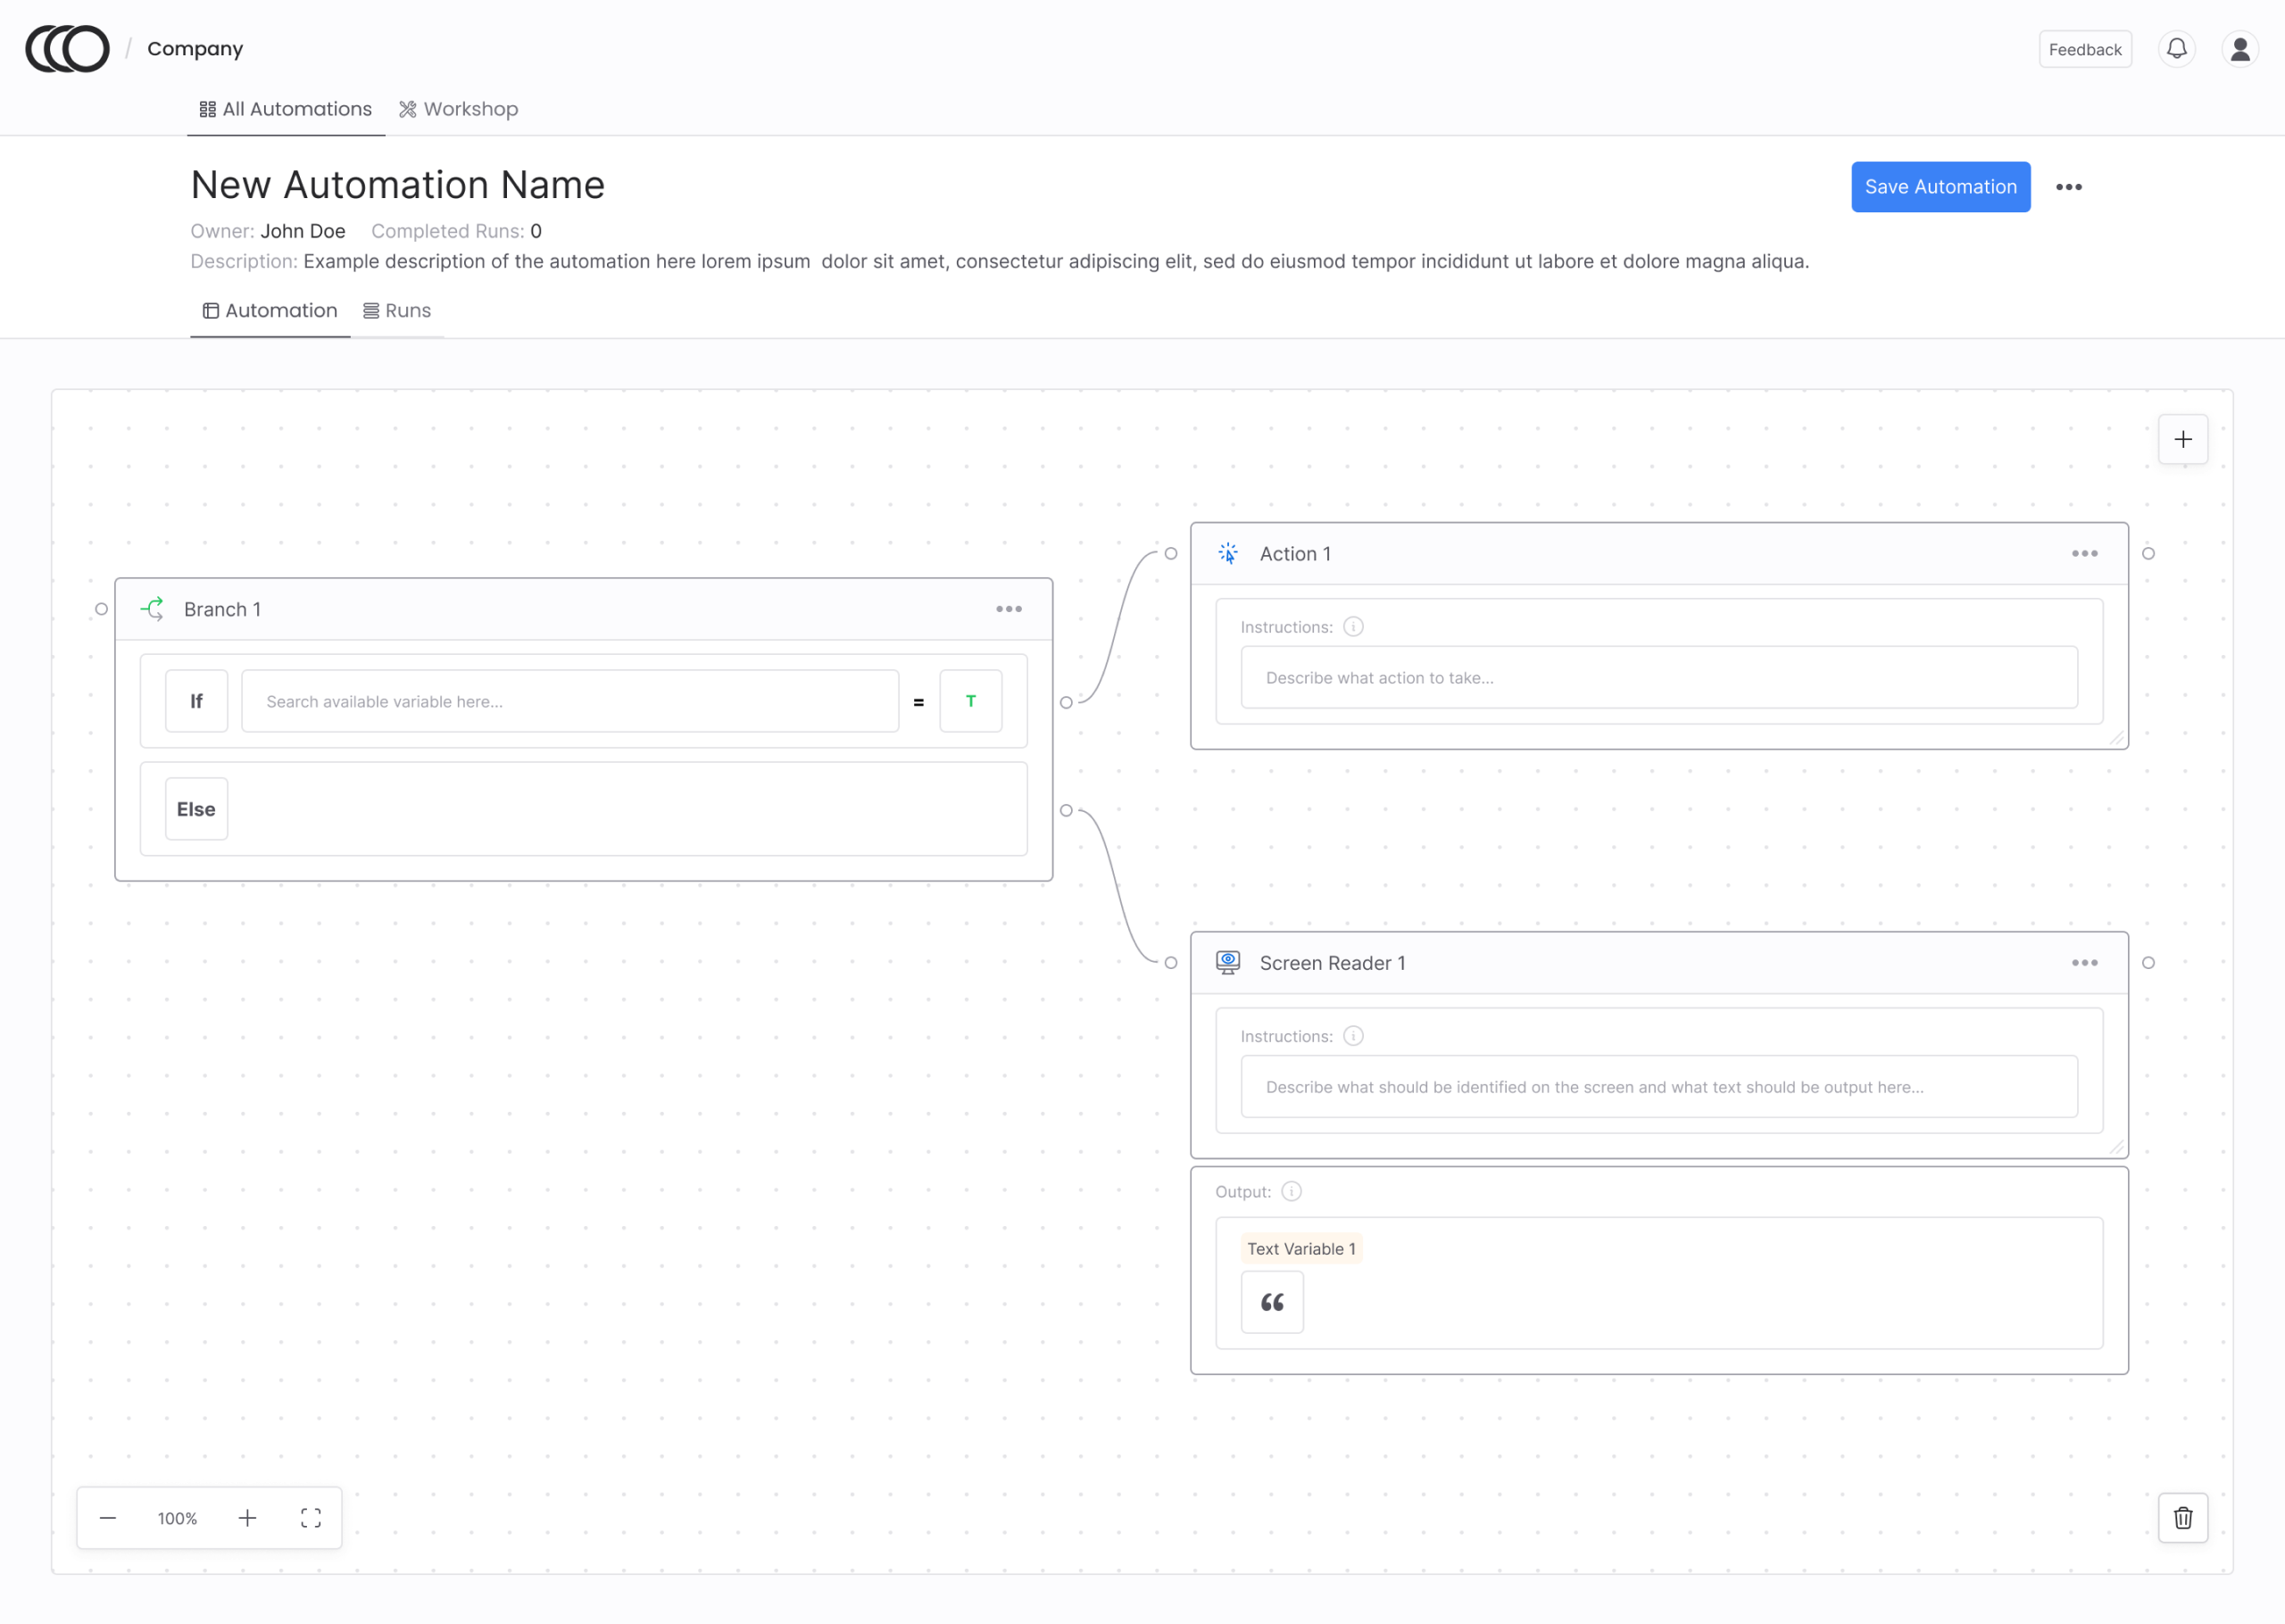Switch to All Automations tab
This screenshot has width=2285, height=1624.
click(285, 109)
